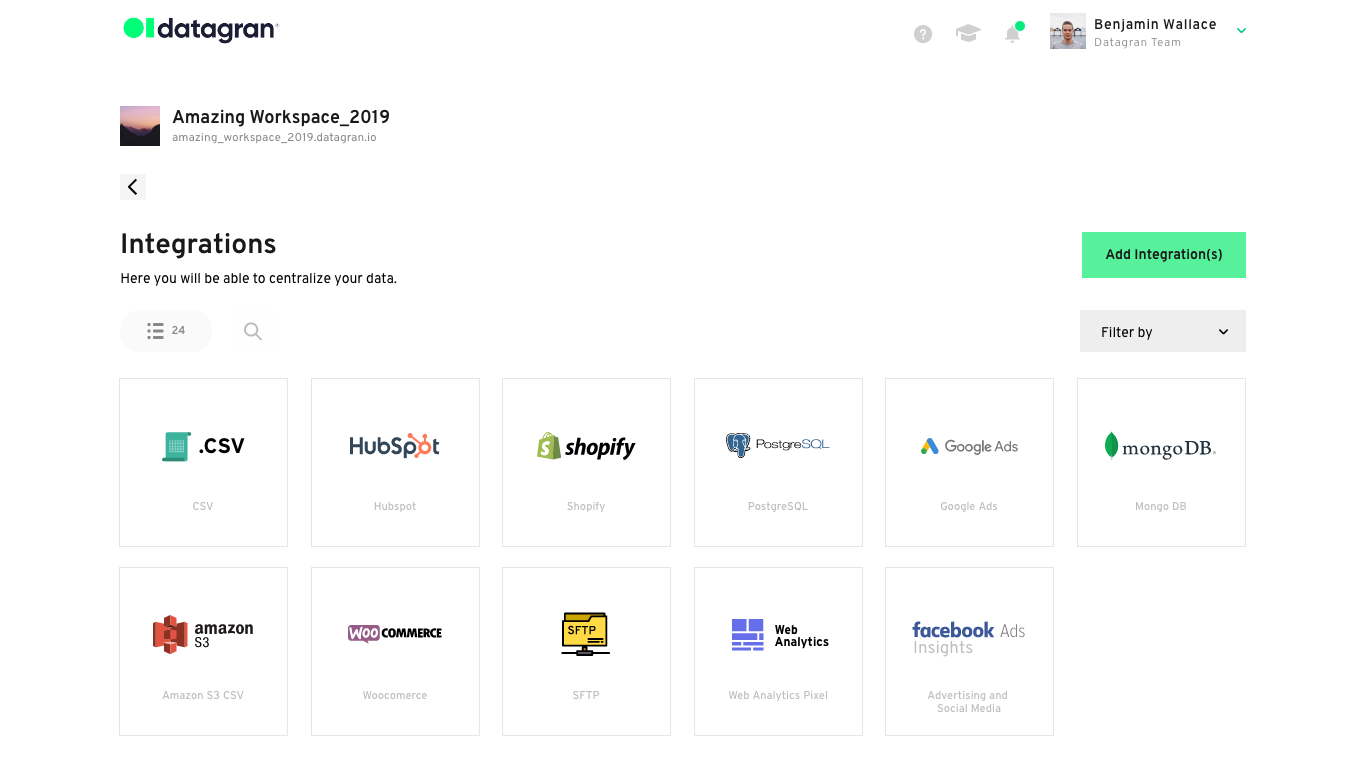The width and height of the screenshot is (1366, 783).
Task: Select the WooCommerce integration logo
Action: (x=395, y=633)
